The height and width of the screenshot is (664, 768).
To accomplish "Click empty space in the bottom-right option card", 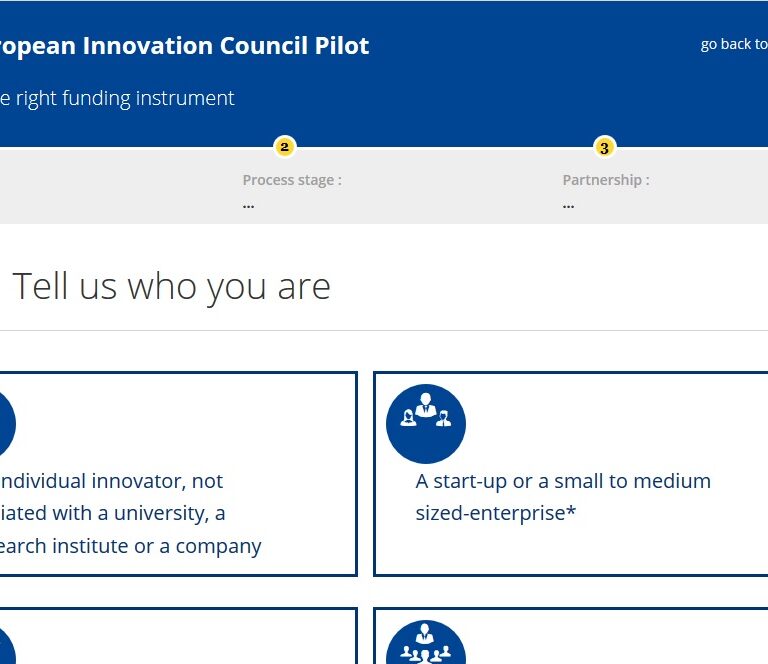I will [x=620, y=640].
